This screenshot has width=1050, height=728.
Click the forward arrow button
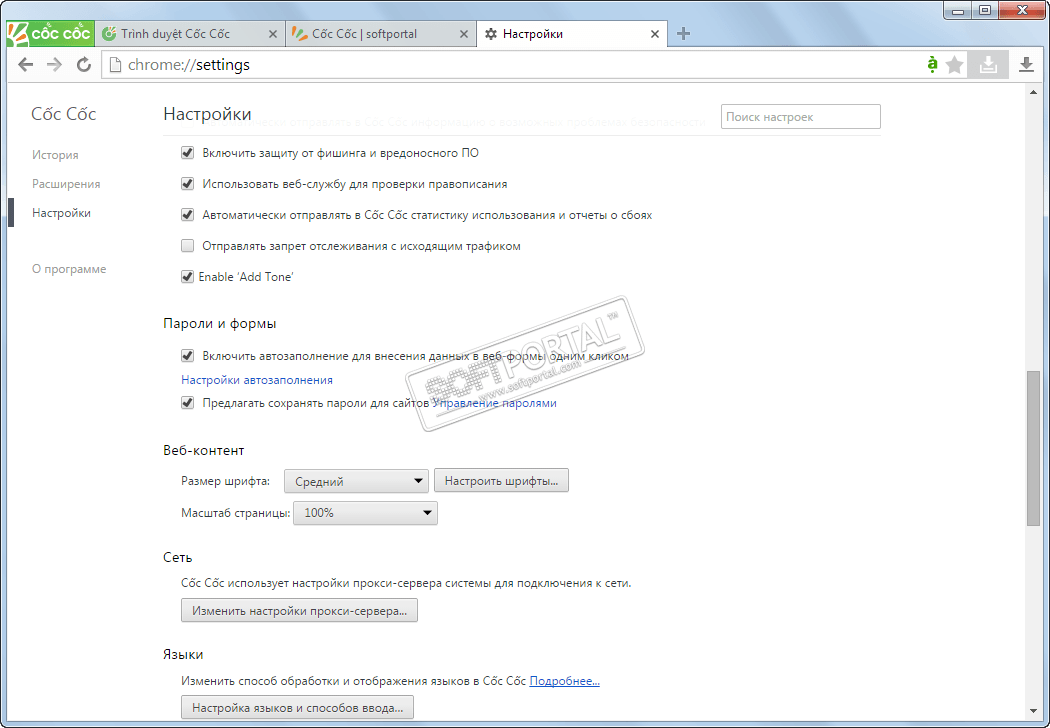click(x=54, y=65)
